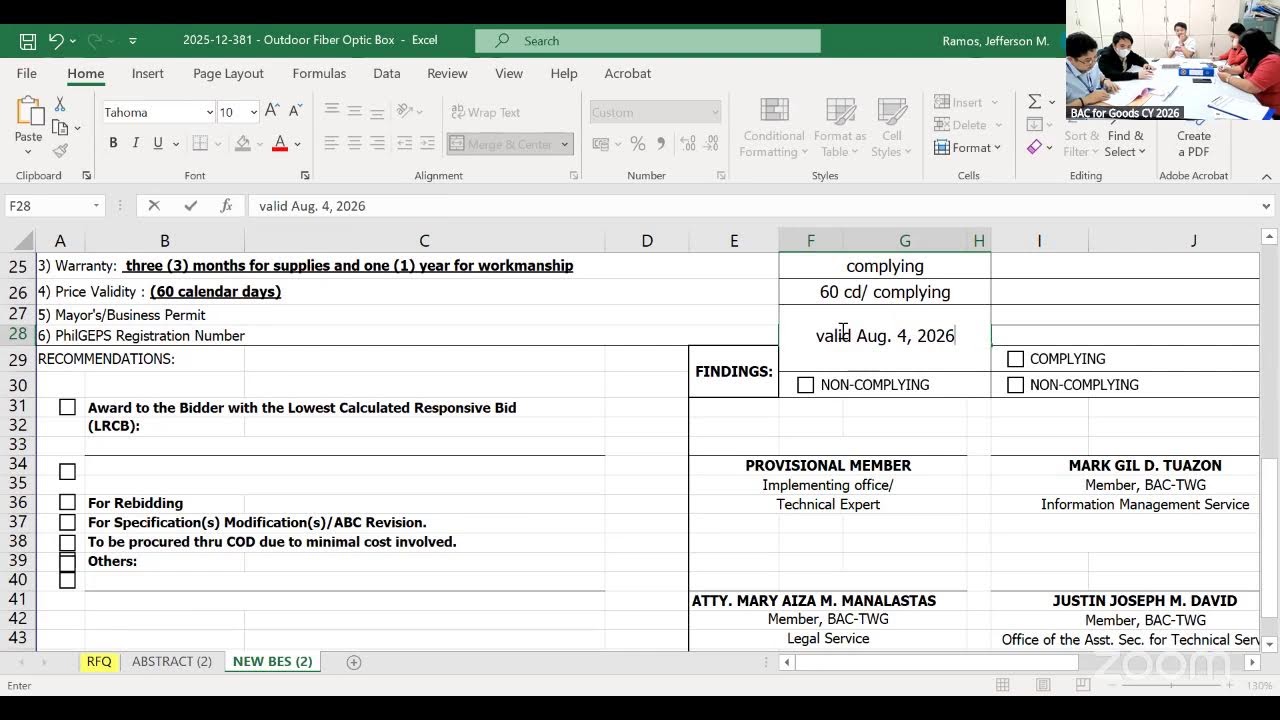
Task: Switch to the Page Layout tab
Action: [x=228, y=73]
